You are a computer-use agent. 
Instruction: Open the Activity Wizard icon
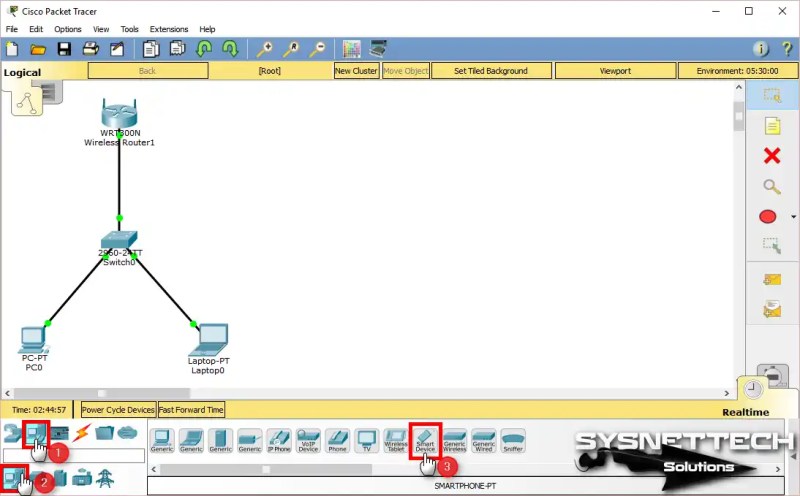point(117,49)
